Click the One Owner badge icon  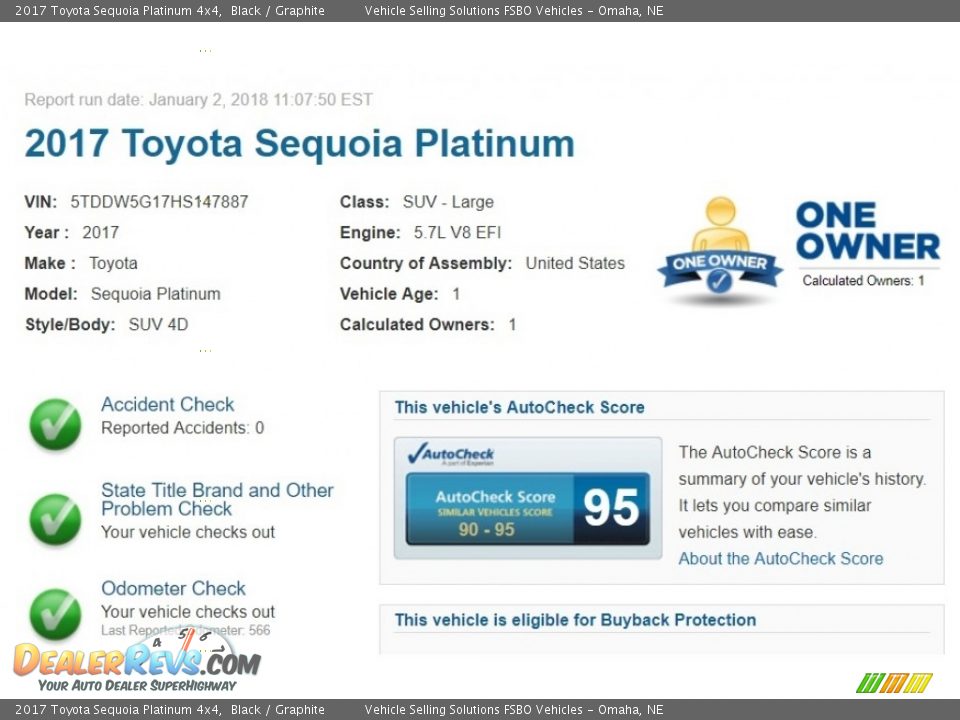click(720, 250)
